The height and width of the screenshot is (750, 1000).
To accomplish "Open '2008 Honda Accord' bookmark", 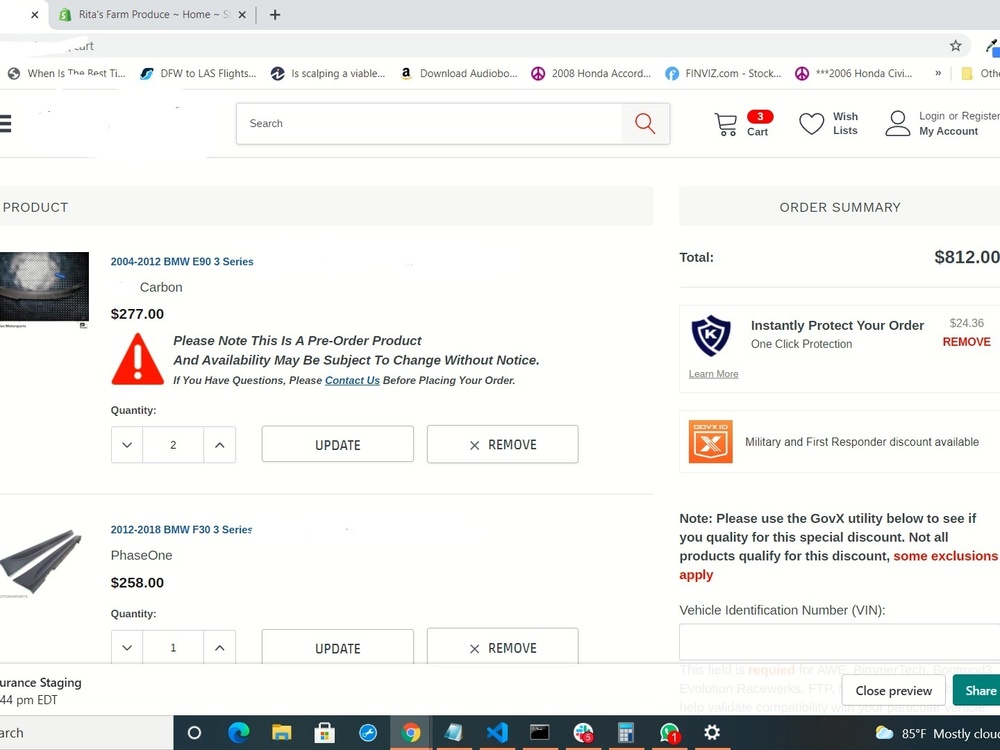I will click(591, 73).
